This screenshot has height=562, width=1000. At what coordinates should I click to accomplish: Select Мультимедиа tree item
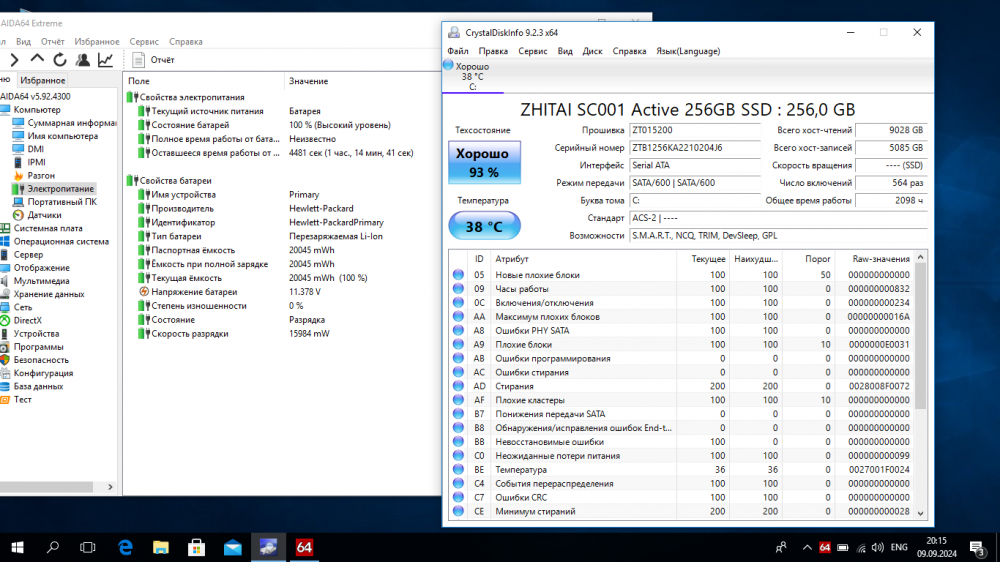tap(41, 281)
